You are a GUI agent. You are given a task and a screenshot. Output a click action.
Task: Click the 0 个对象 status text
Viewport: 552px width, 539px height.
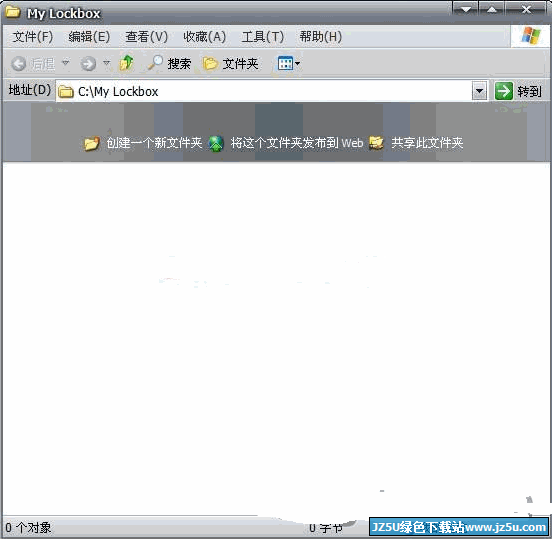pos(28,528)
